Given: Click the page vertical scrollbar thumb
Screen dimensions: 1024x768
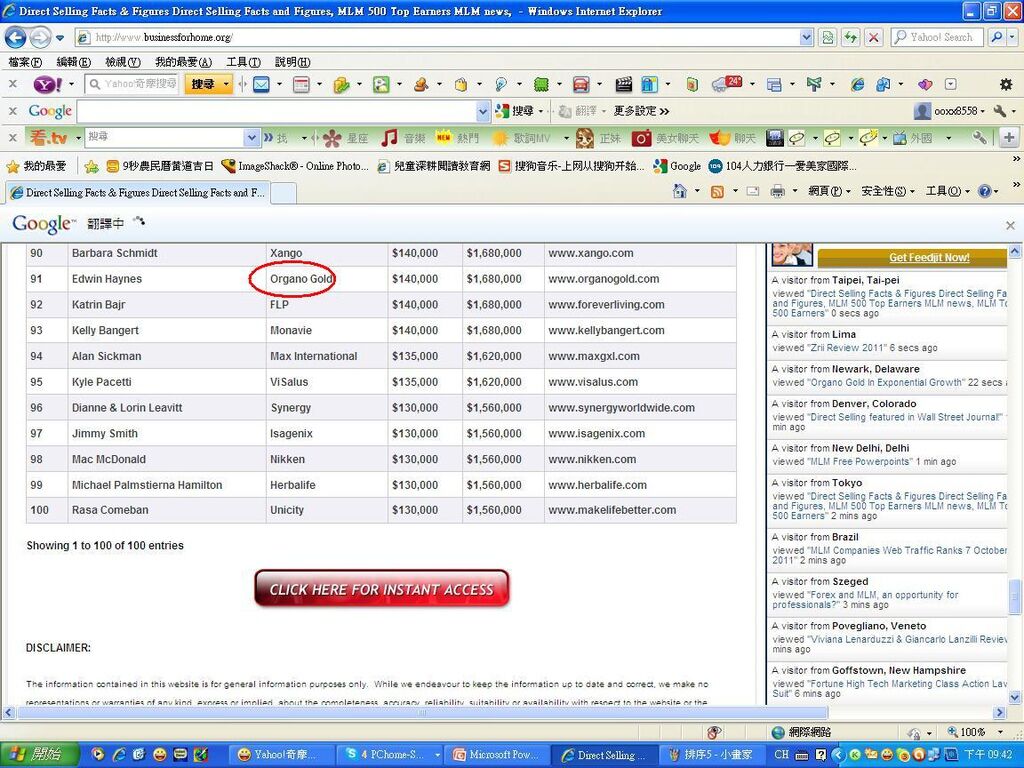Looking at the screenshot, I should pos(1015,596).
